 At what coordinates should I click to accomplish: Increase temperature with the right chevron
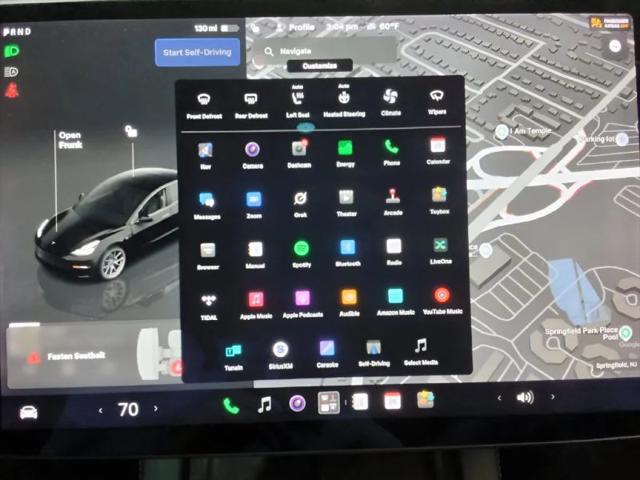(156, 408)
